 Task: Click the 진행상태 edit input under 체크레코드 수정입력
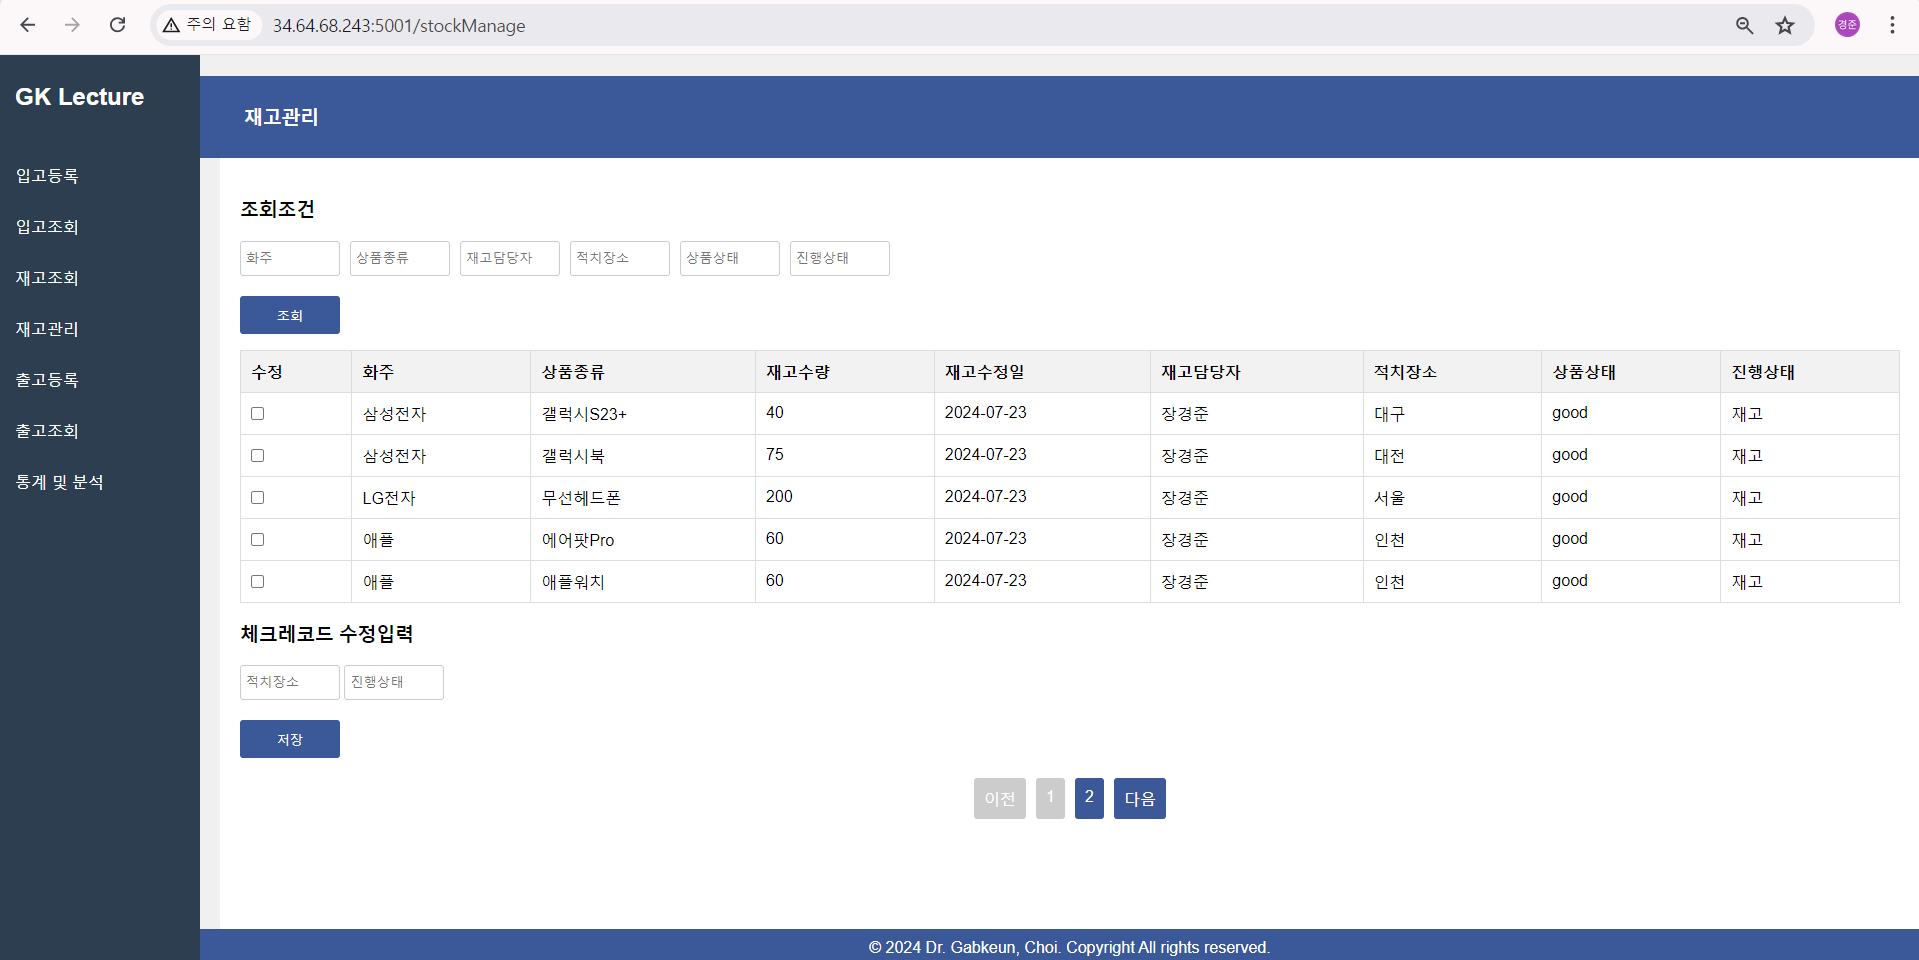tap(394, 682)
